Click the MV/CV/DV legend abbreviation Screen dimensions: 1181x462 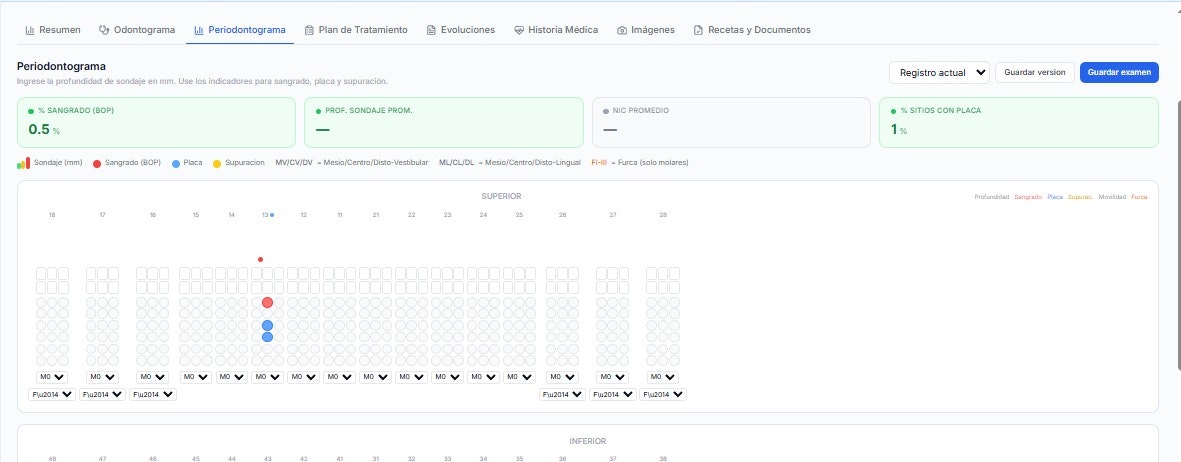294,163
